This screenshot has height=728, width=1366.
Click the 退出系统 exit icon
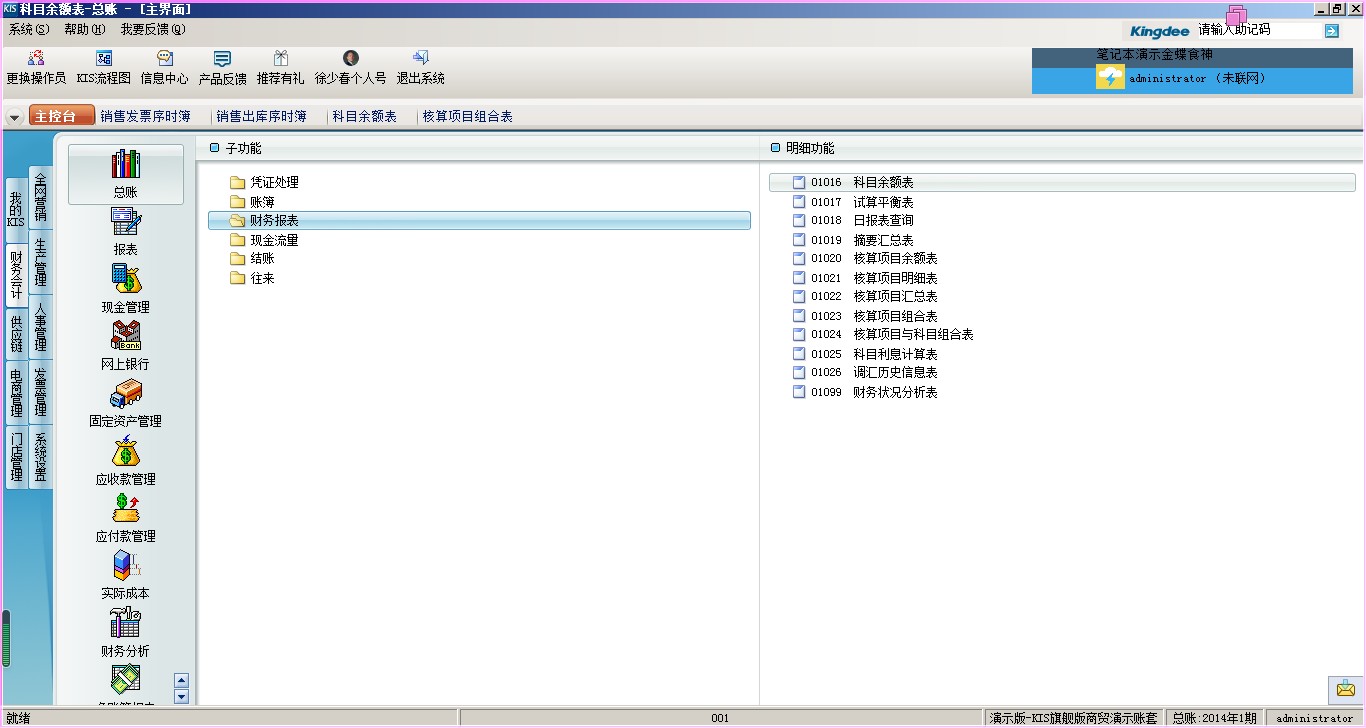point(420,67)
